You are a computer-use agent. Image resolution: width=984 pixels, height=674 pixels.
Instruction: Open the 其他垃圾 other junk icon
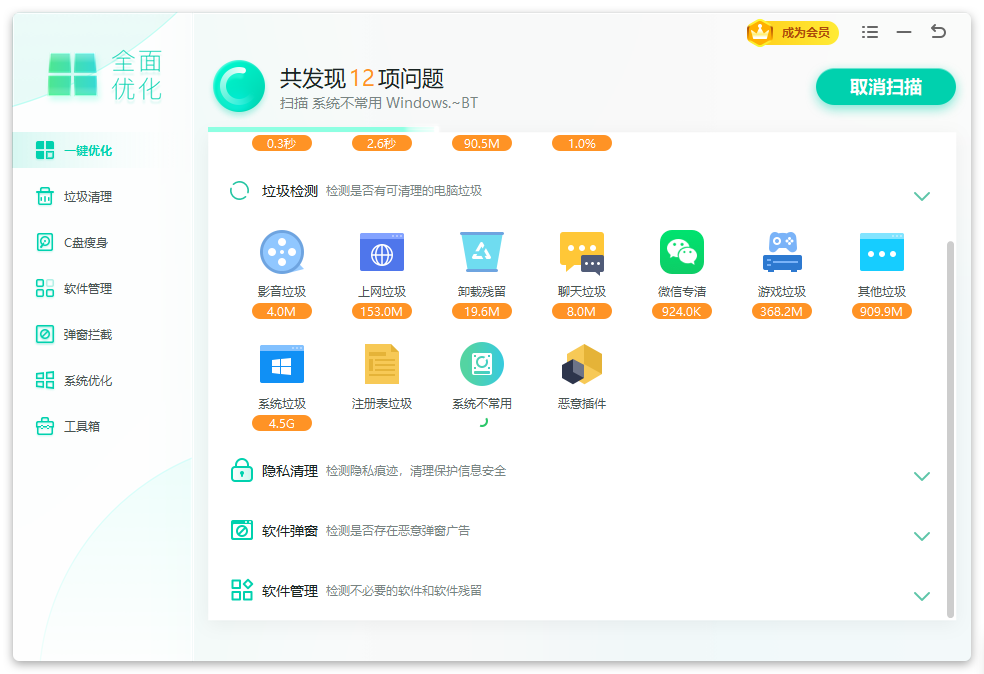pos(881,252)
